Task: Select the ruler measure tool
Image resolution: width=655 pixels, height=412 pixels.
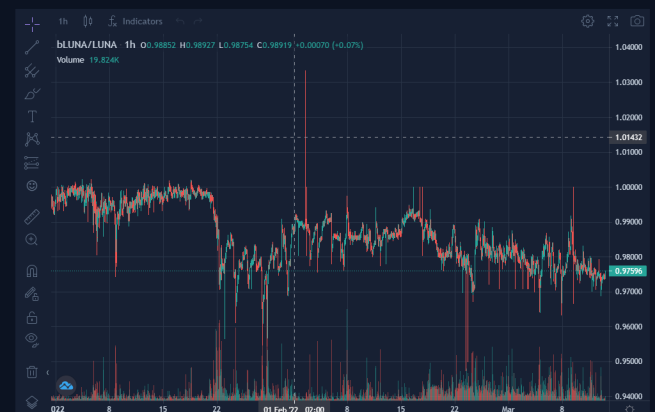Action: click(x=32, y=216)
